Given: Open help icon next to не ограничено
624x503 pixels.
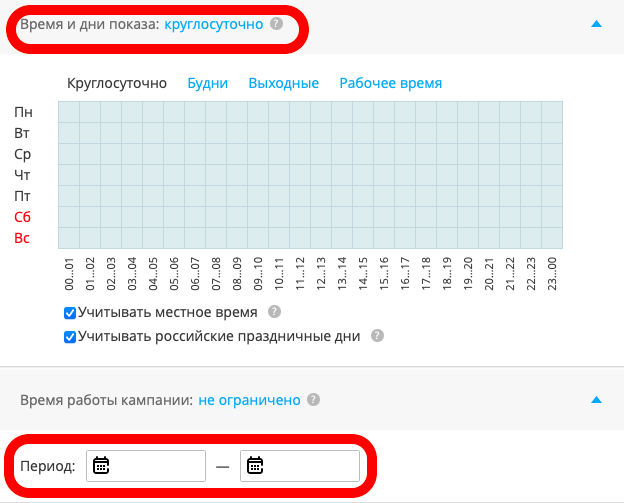Looking at the screenshot, I should (313, 400).
